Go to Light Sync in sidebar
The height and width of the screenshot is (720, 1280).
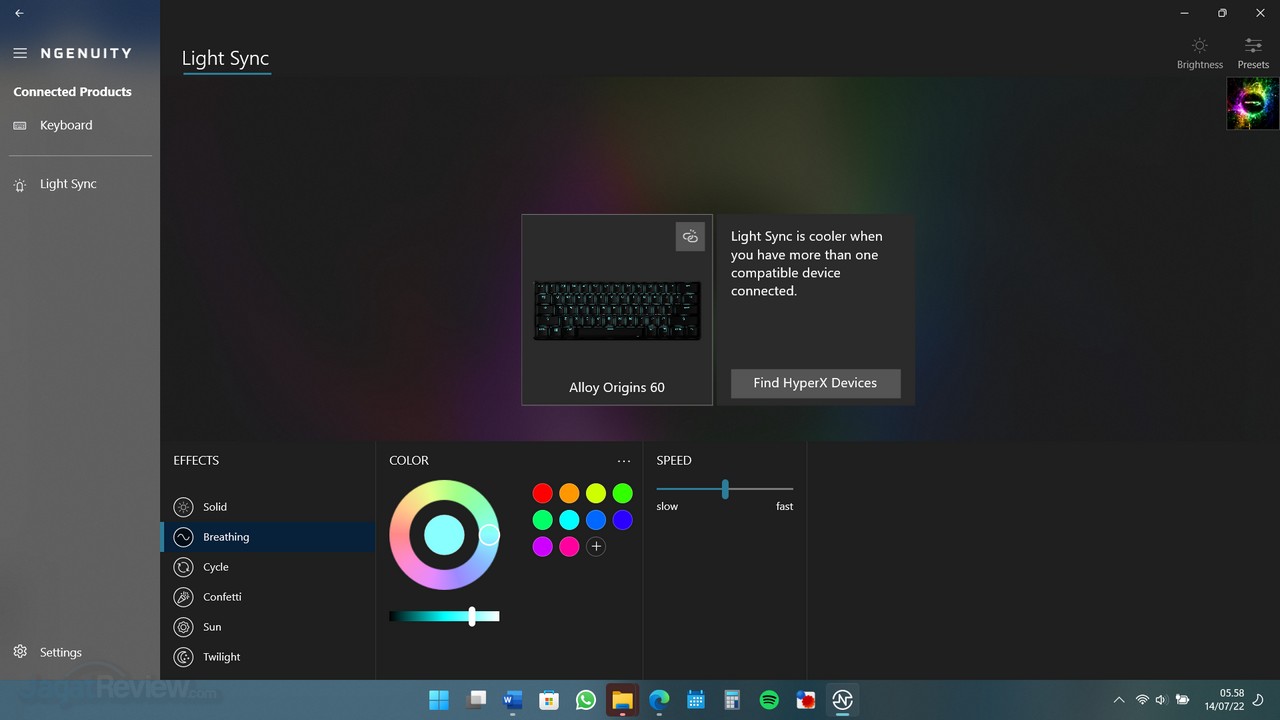tap(68, 184)
